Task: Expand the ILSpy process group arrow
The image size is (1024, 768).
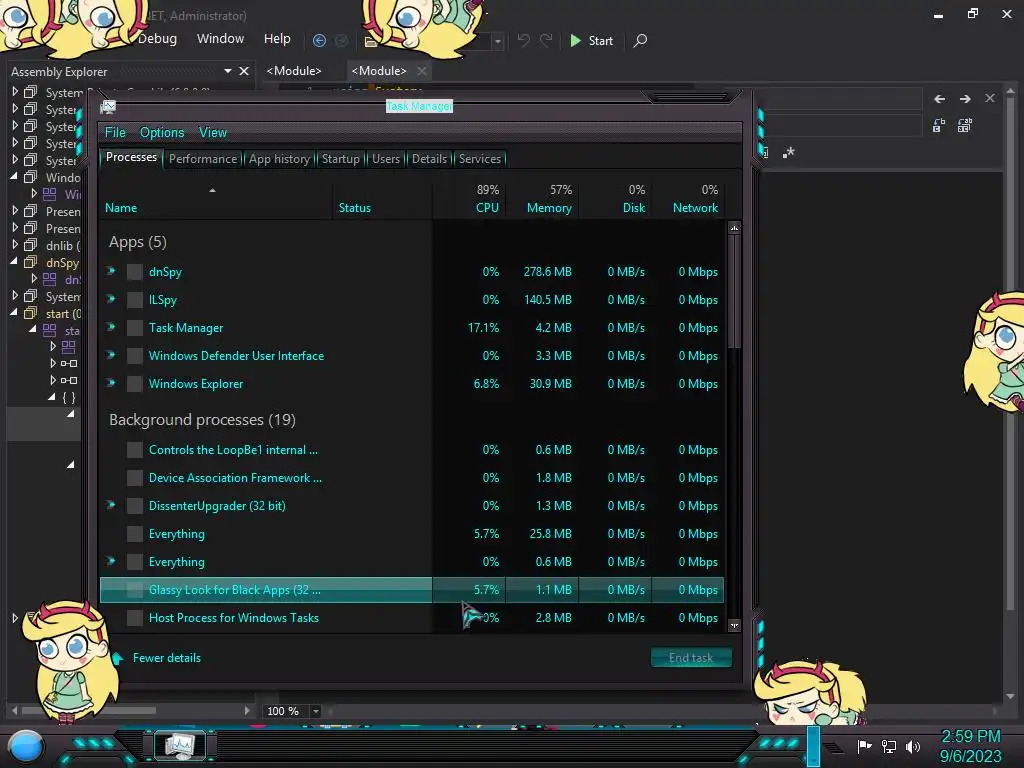Action: pos(112,298)
